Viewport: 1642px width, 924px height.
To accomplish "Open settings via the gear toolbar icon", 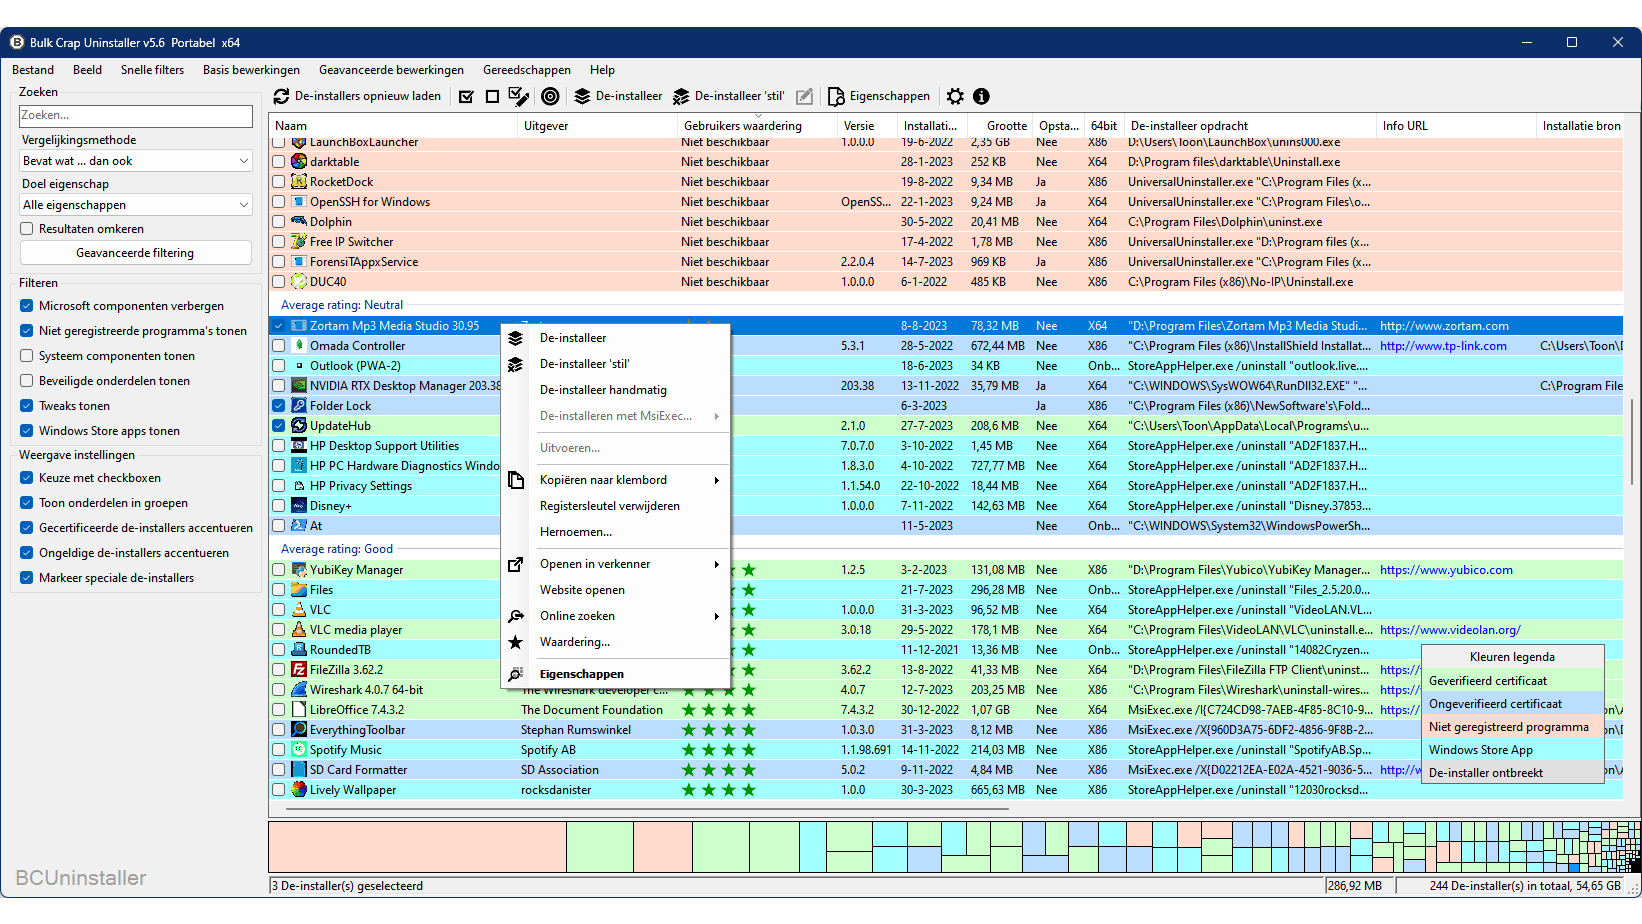I will pyautogui.click(x=955, y=97).
